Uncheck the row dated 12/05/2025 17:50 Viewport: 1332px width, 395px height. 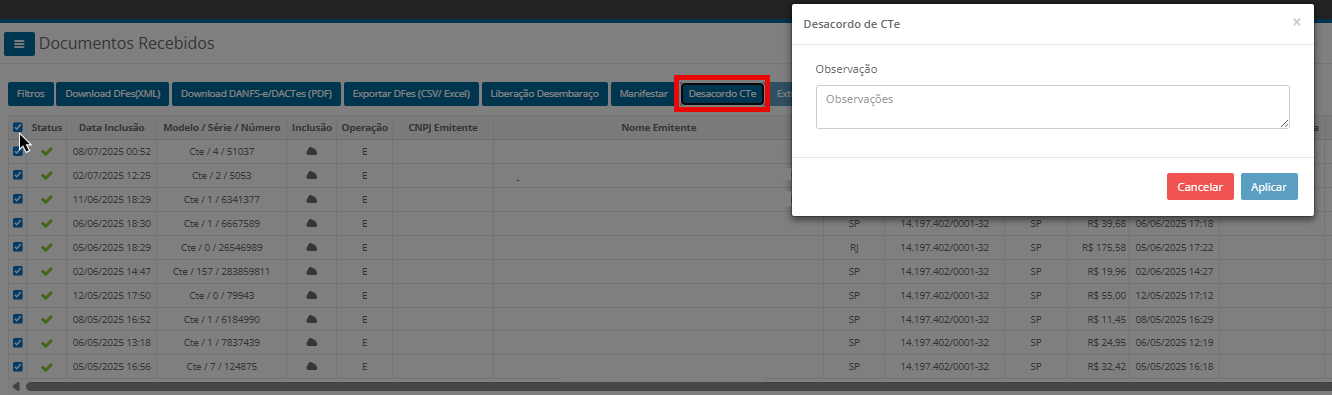17,295
